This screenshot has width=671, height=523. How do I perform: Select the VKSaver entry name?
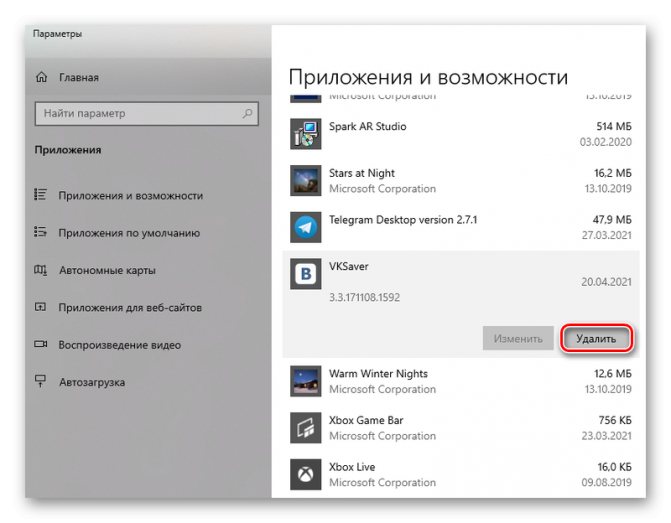click(x=348, y=266)
